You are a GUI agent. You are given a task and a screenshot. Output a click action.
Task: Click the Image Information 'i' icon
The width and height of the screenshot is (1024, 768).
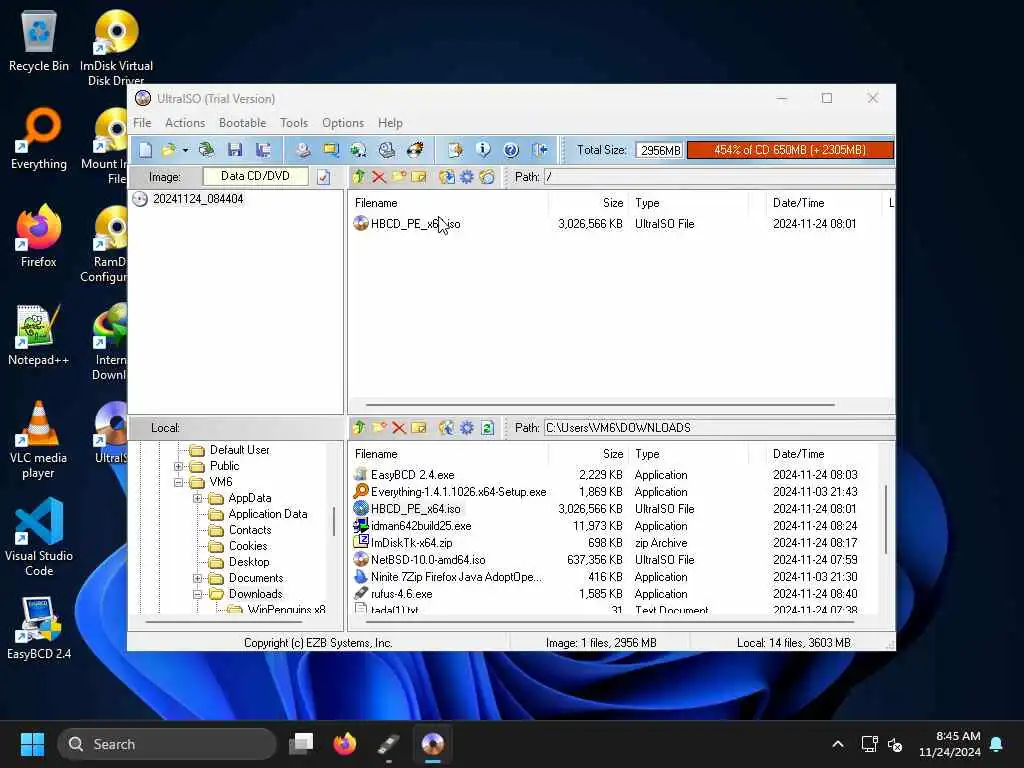point(483,150)
